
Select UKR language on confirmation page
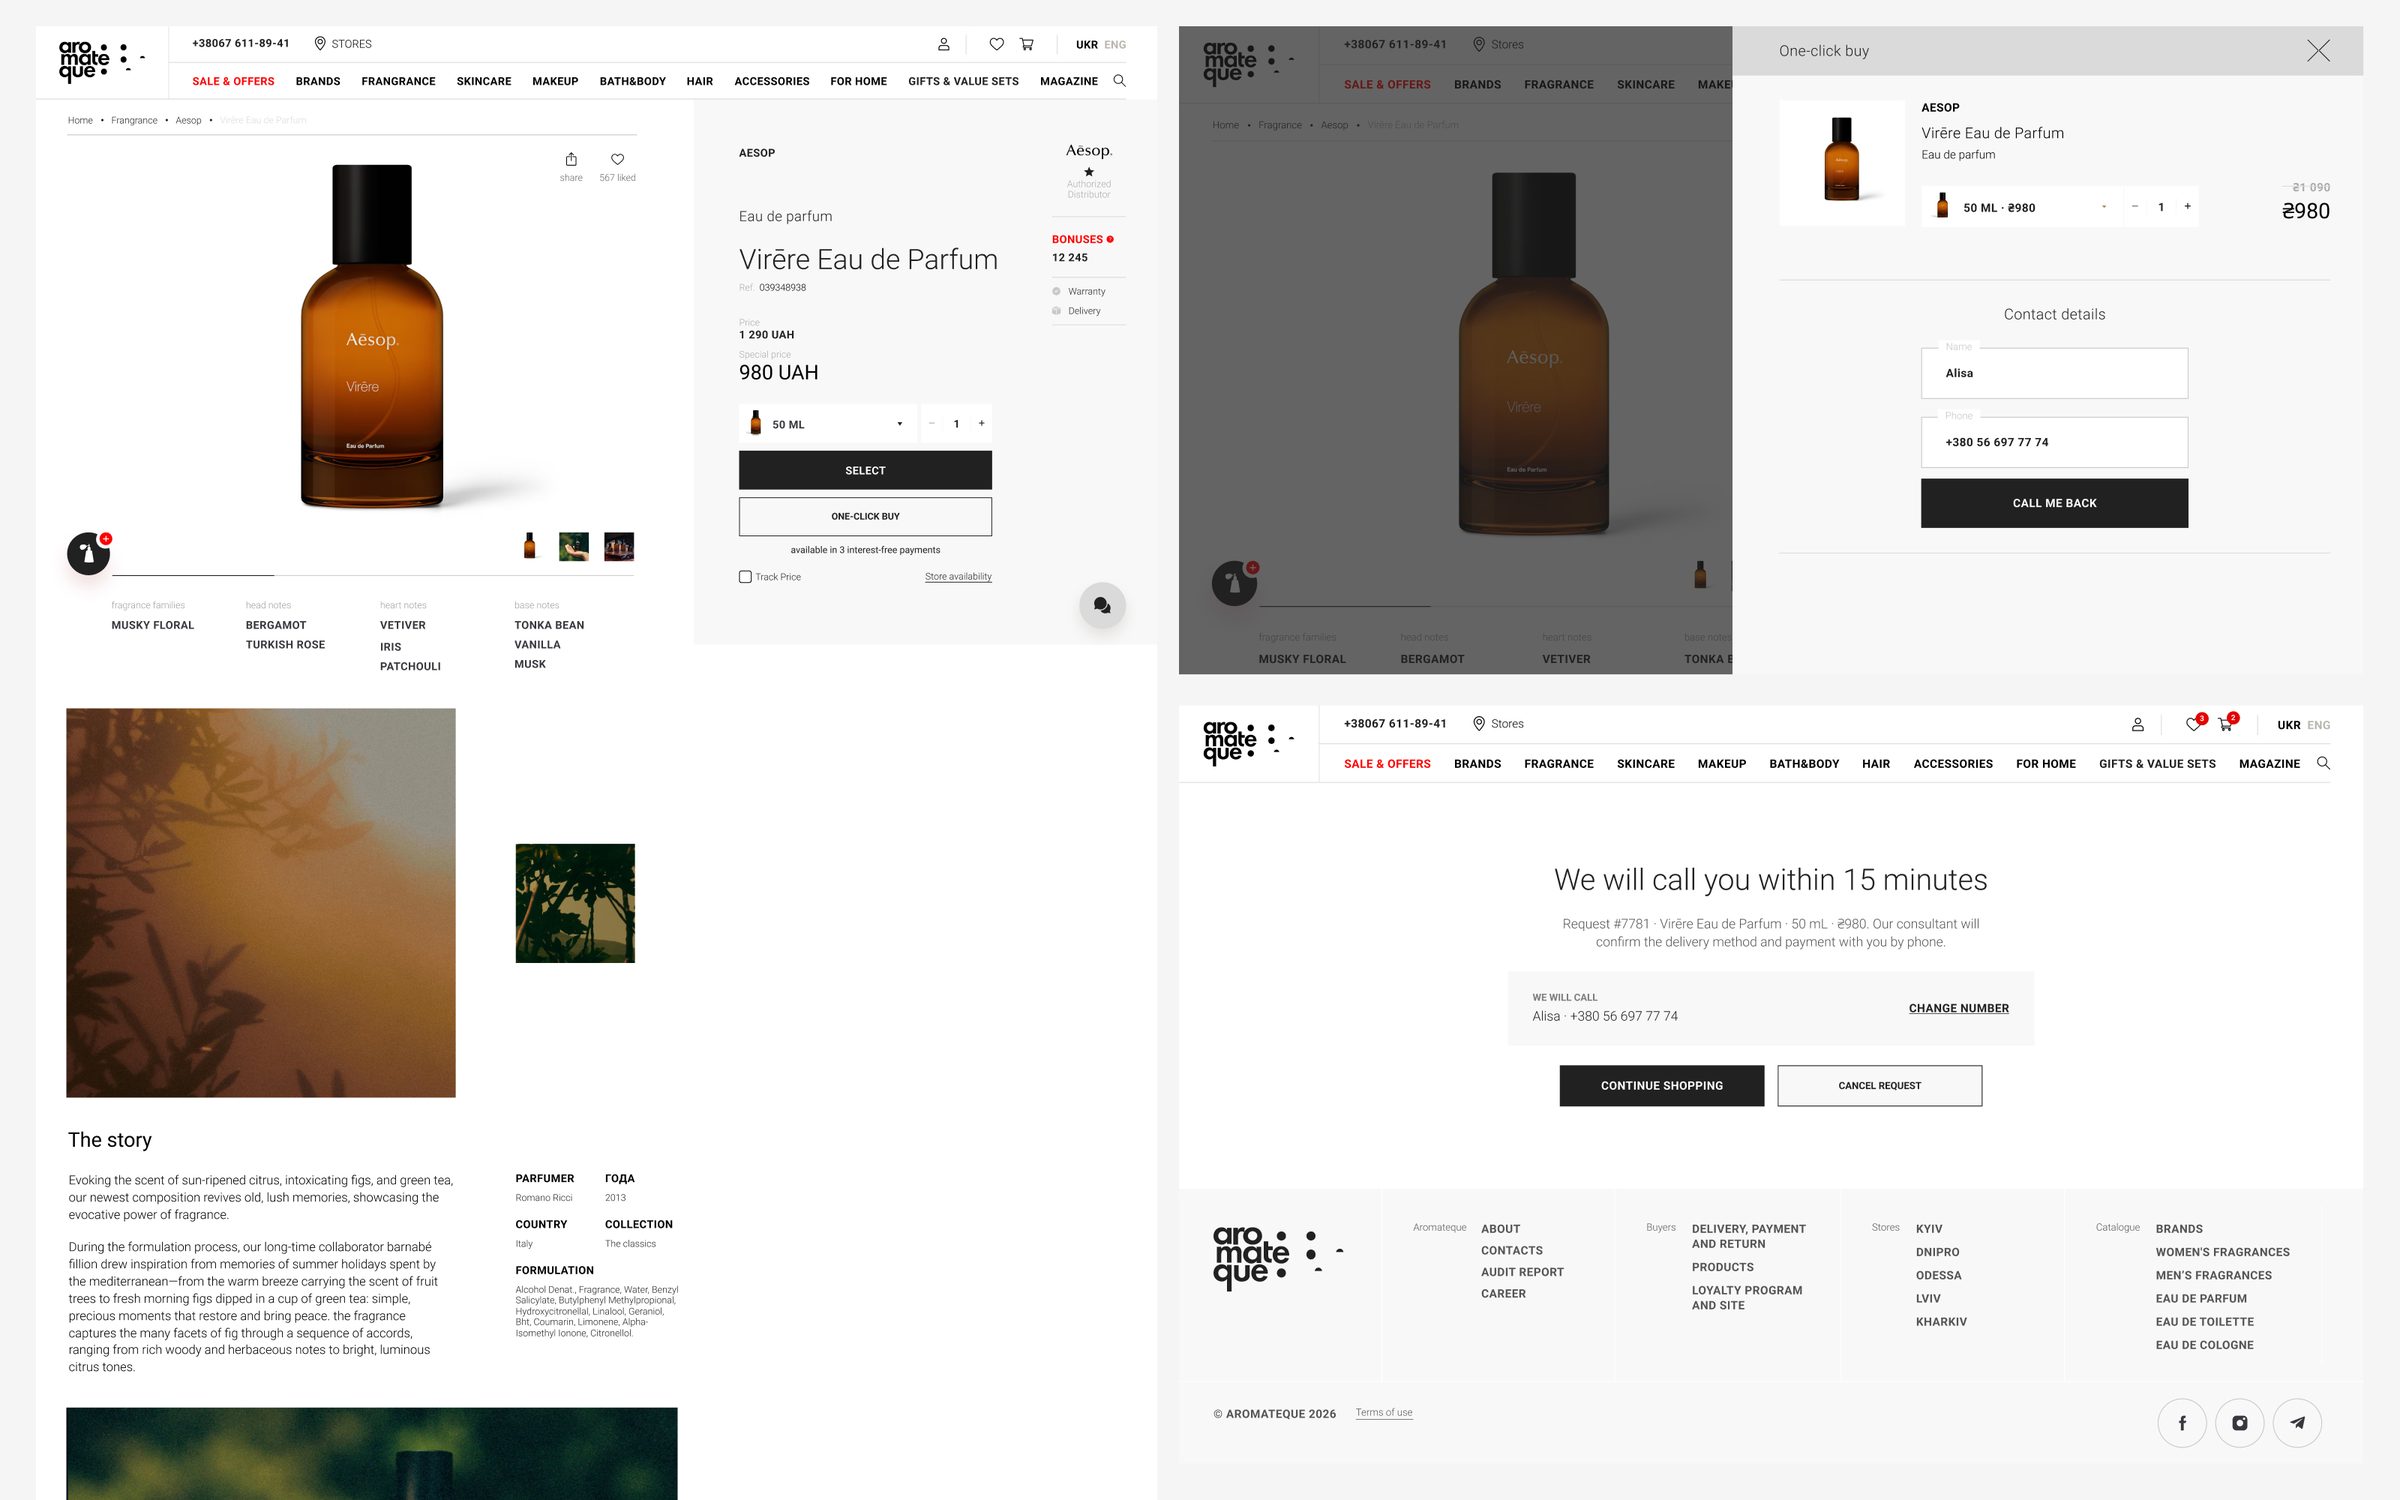(2289, 725)
